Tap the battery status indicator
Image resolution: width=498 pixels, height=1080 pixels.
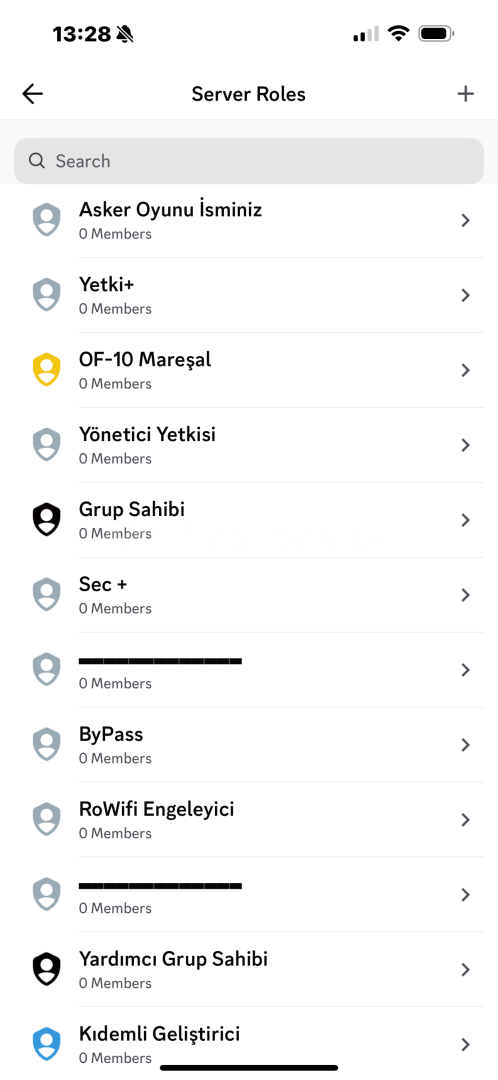pyautogui.click(x=436, y=33)
